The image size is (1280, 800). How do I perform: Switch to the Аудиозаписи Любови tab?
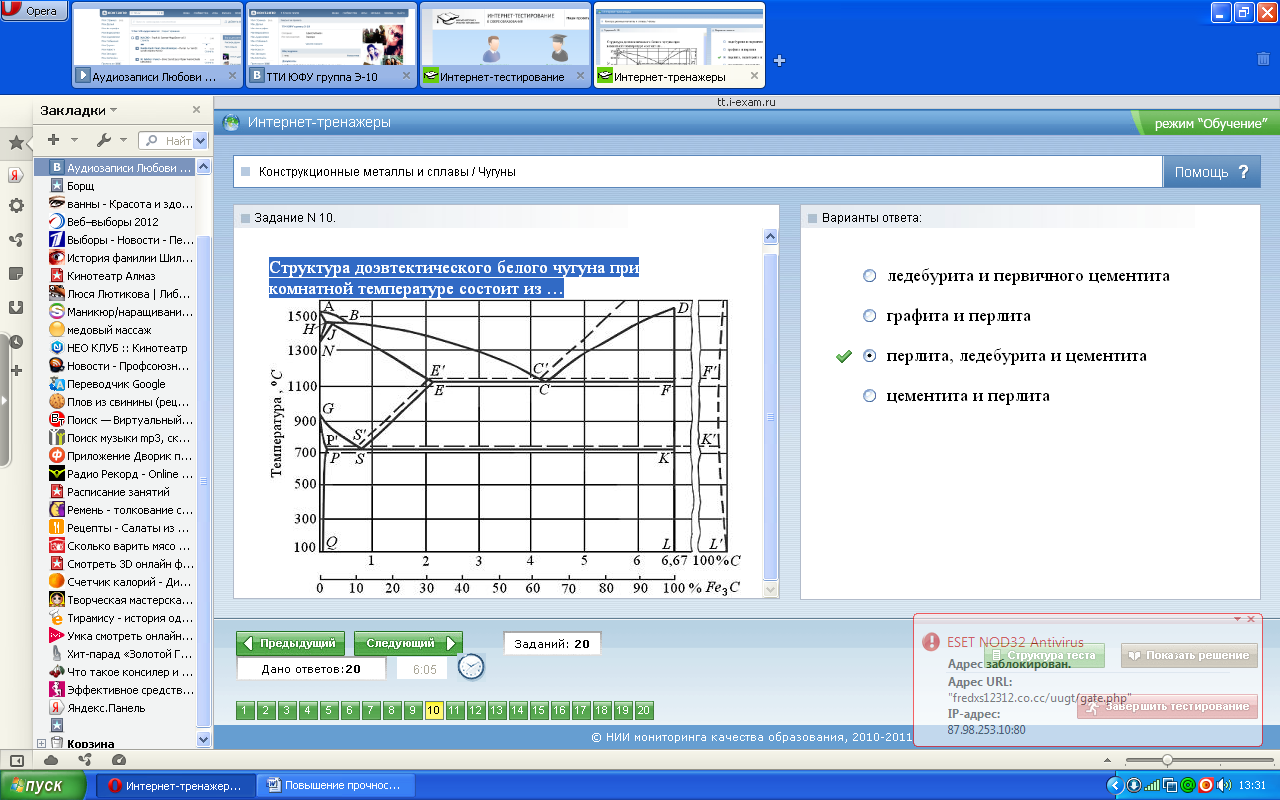click(x=159, y=47)
